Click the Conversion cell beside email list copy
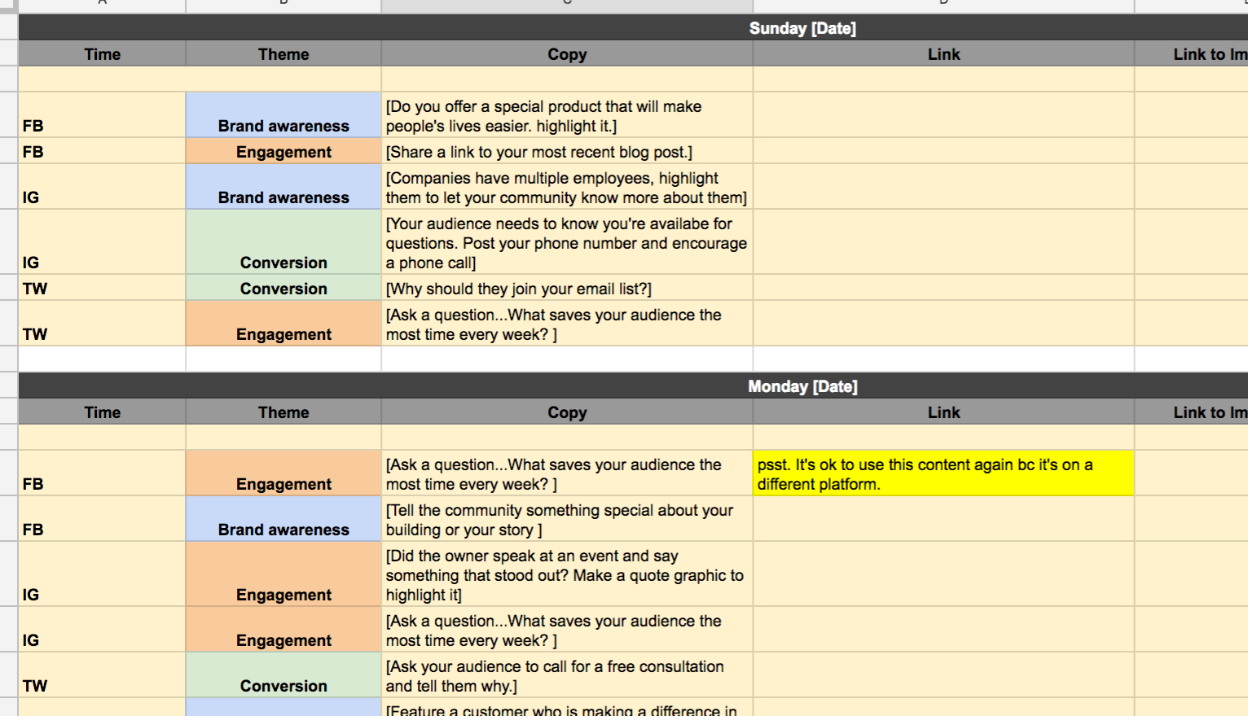The image size is (1250, 722). (x=283, y=289)
